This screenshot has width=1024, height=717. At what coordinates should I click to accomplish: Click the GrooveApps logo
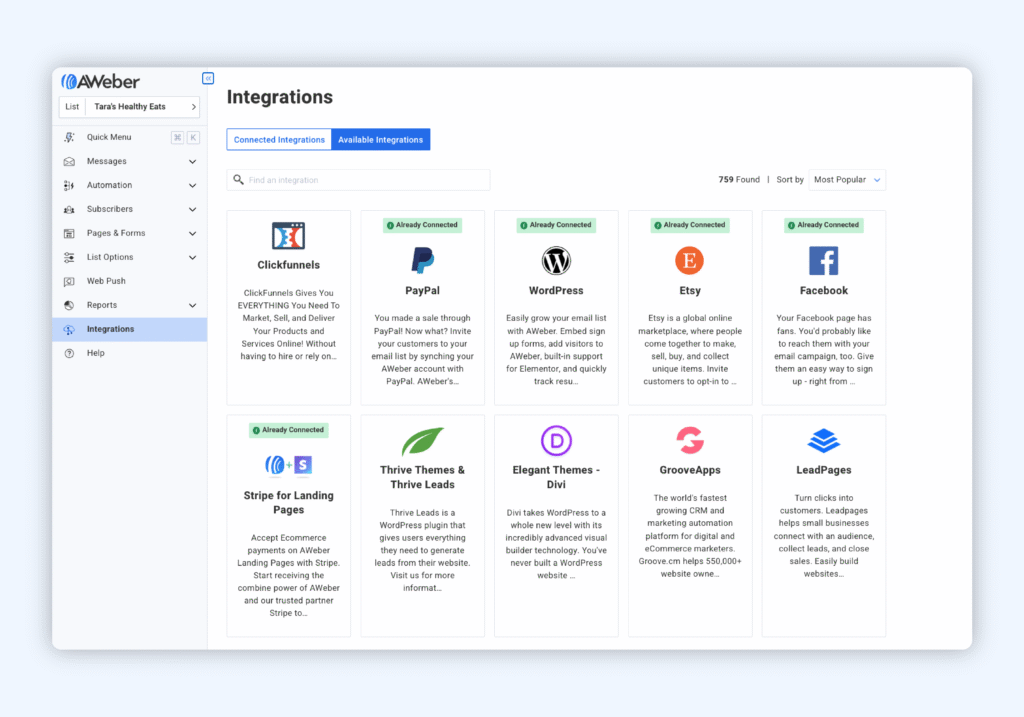point(690,440)
